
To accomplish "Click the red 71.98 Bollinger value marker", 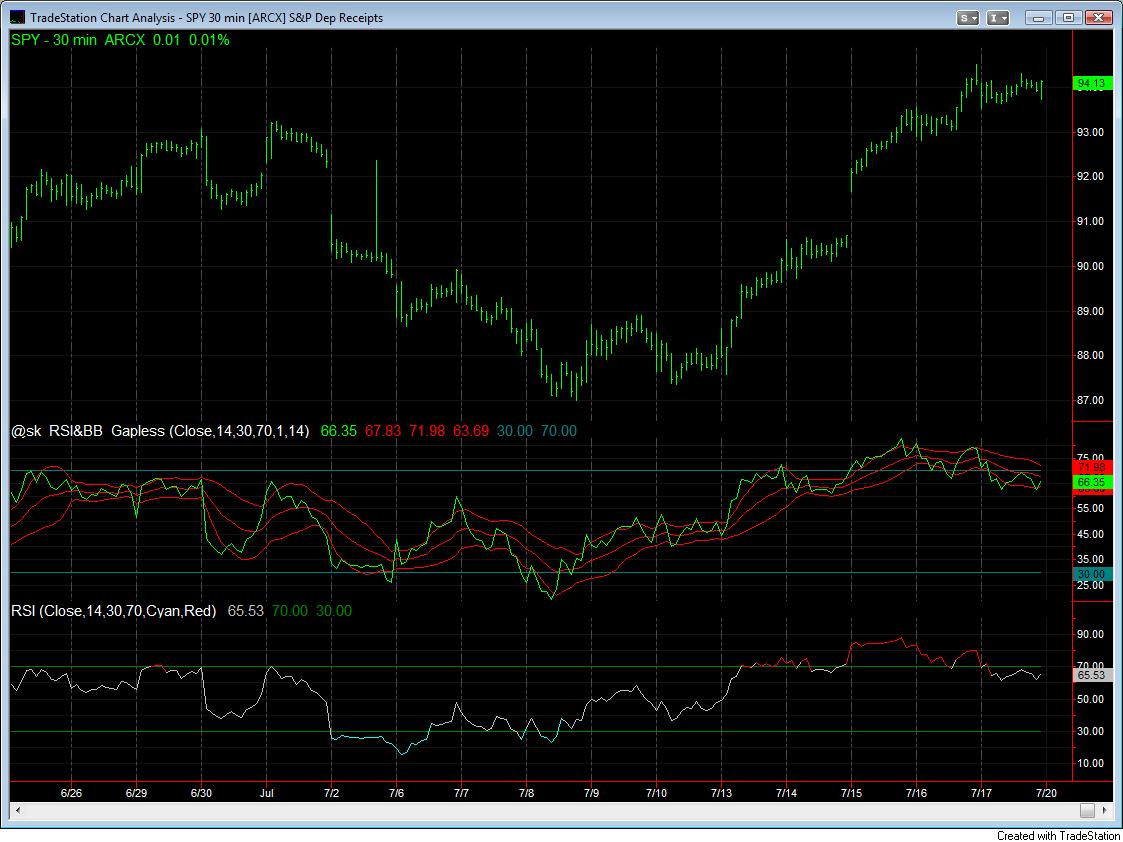I will (1091, 468).
